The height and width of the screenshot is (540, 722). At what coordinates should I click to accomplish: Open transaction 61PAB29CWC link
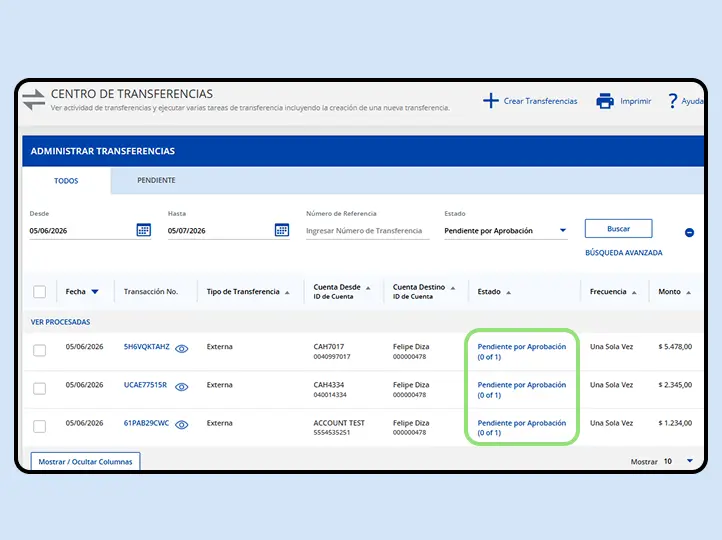(146, 423)
